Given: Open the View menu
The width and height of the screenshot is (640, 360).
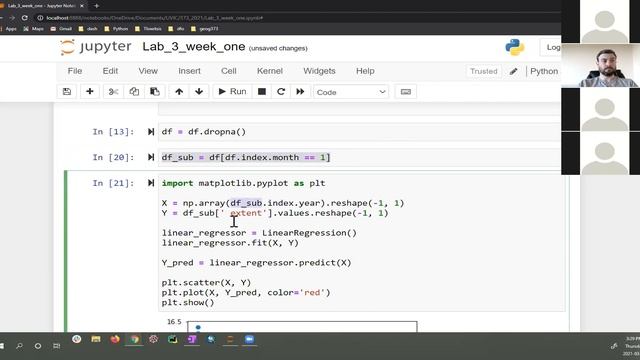Looking at the screenshot, I should (148, 71).
